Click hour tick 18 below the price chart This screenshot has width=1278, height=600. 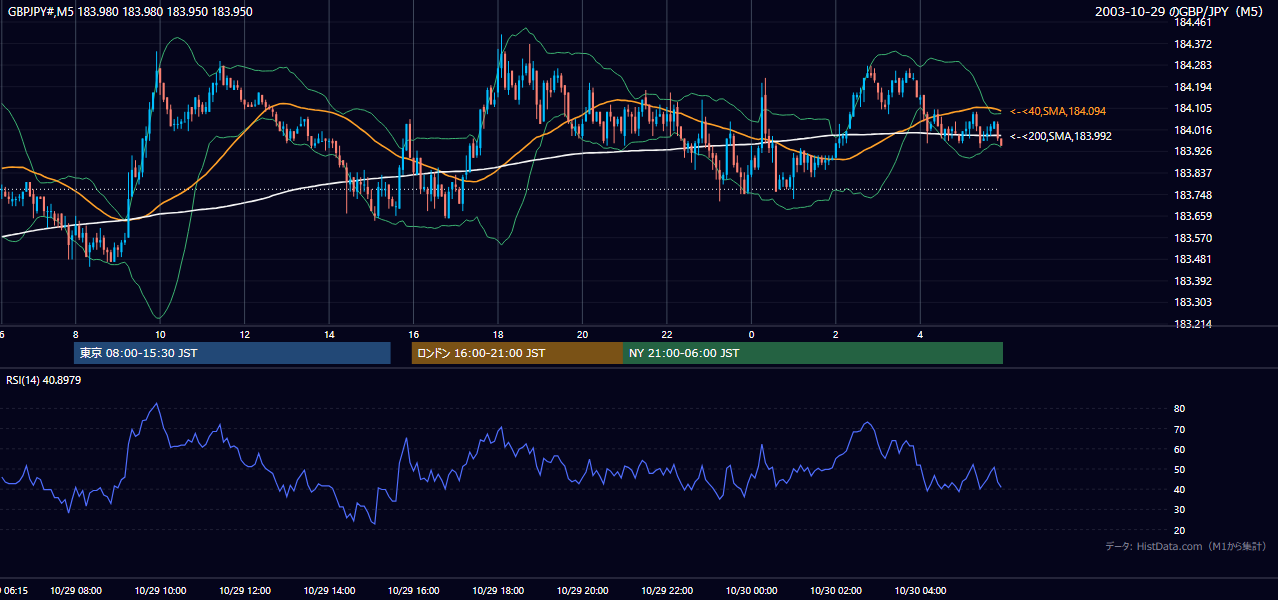pos(498,334)
